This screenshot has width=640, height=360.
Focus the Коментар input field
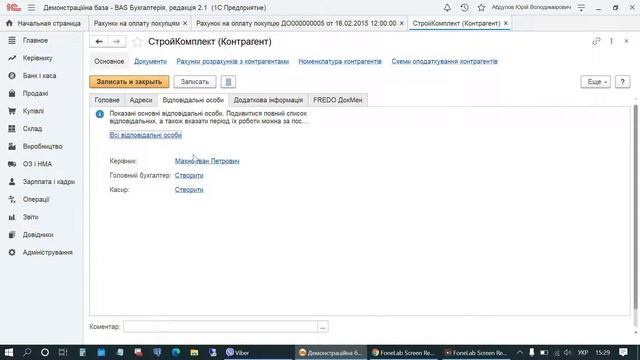coord(220,327)
